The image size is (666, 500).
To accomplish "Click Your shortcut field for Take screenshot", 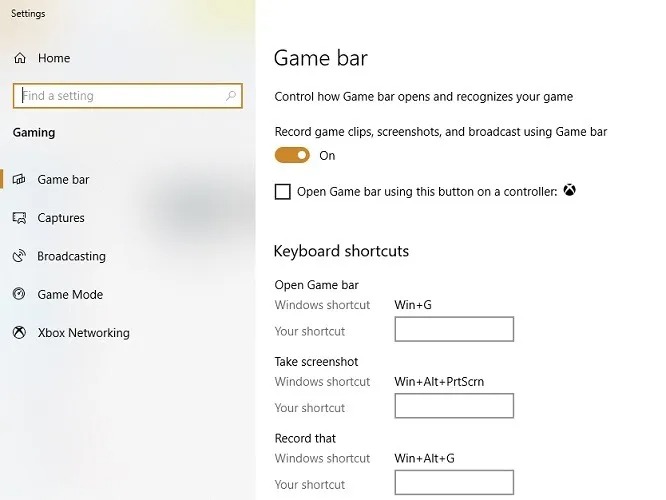I will (454, 406).
